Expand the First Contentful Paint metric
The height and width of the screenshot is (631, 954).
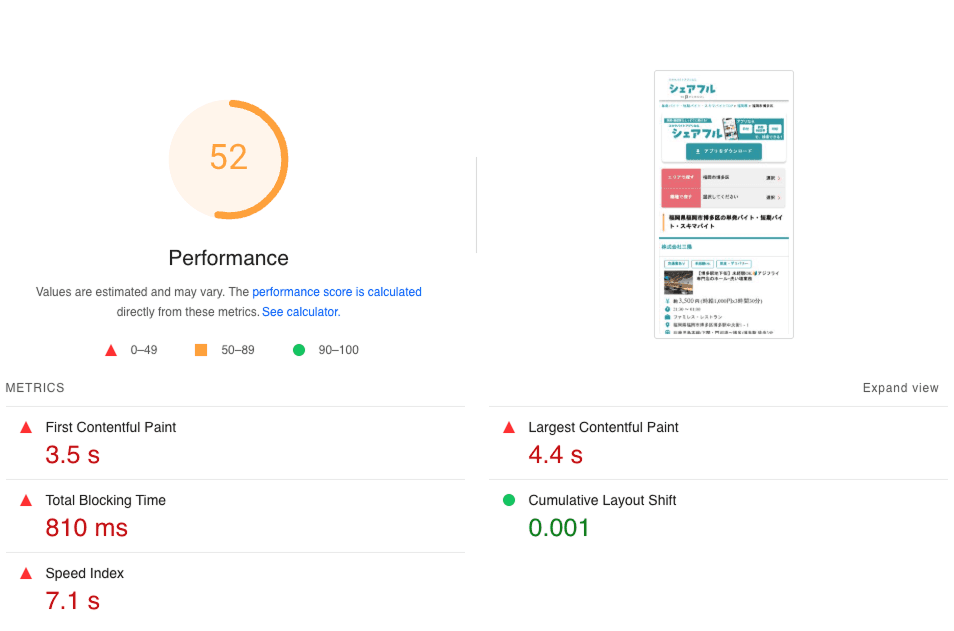click(235, 443)
